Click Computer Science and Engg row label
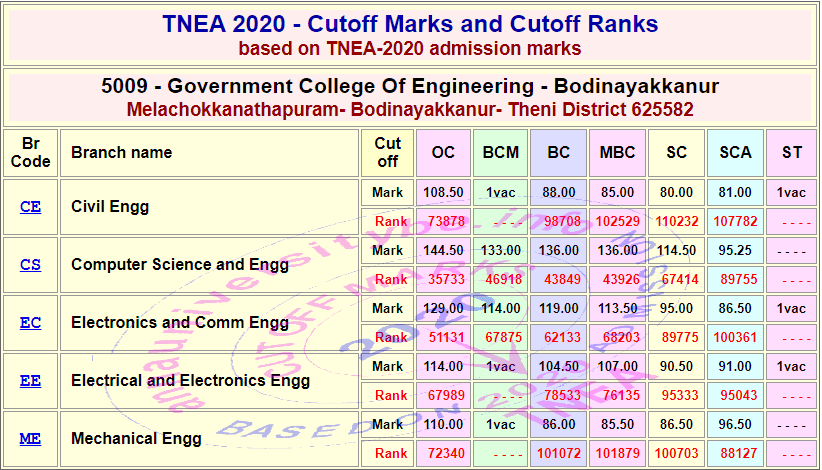Viewport: 822px width, 470px height. click(180, 265)
